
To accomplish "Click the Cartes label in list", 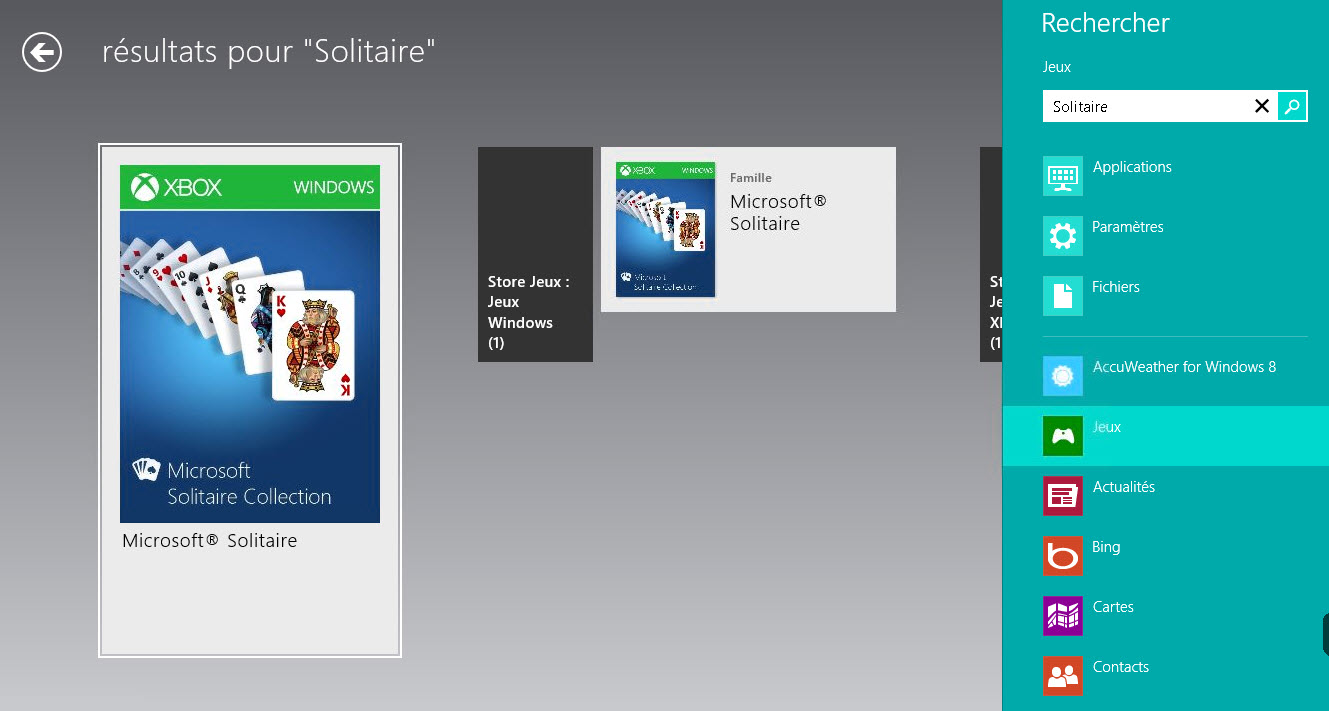I will pyautogui.click(x=1113, y=607).
